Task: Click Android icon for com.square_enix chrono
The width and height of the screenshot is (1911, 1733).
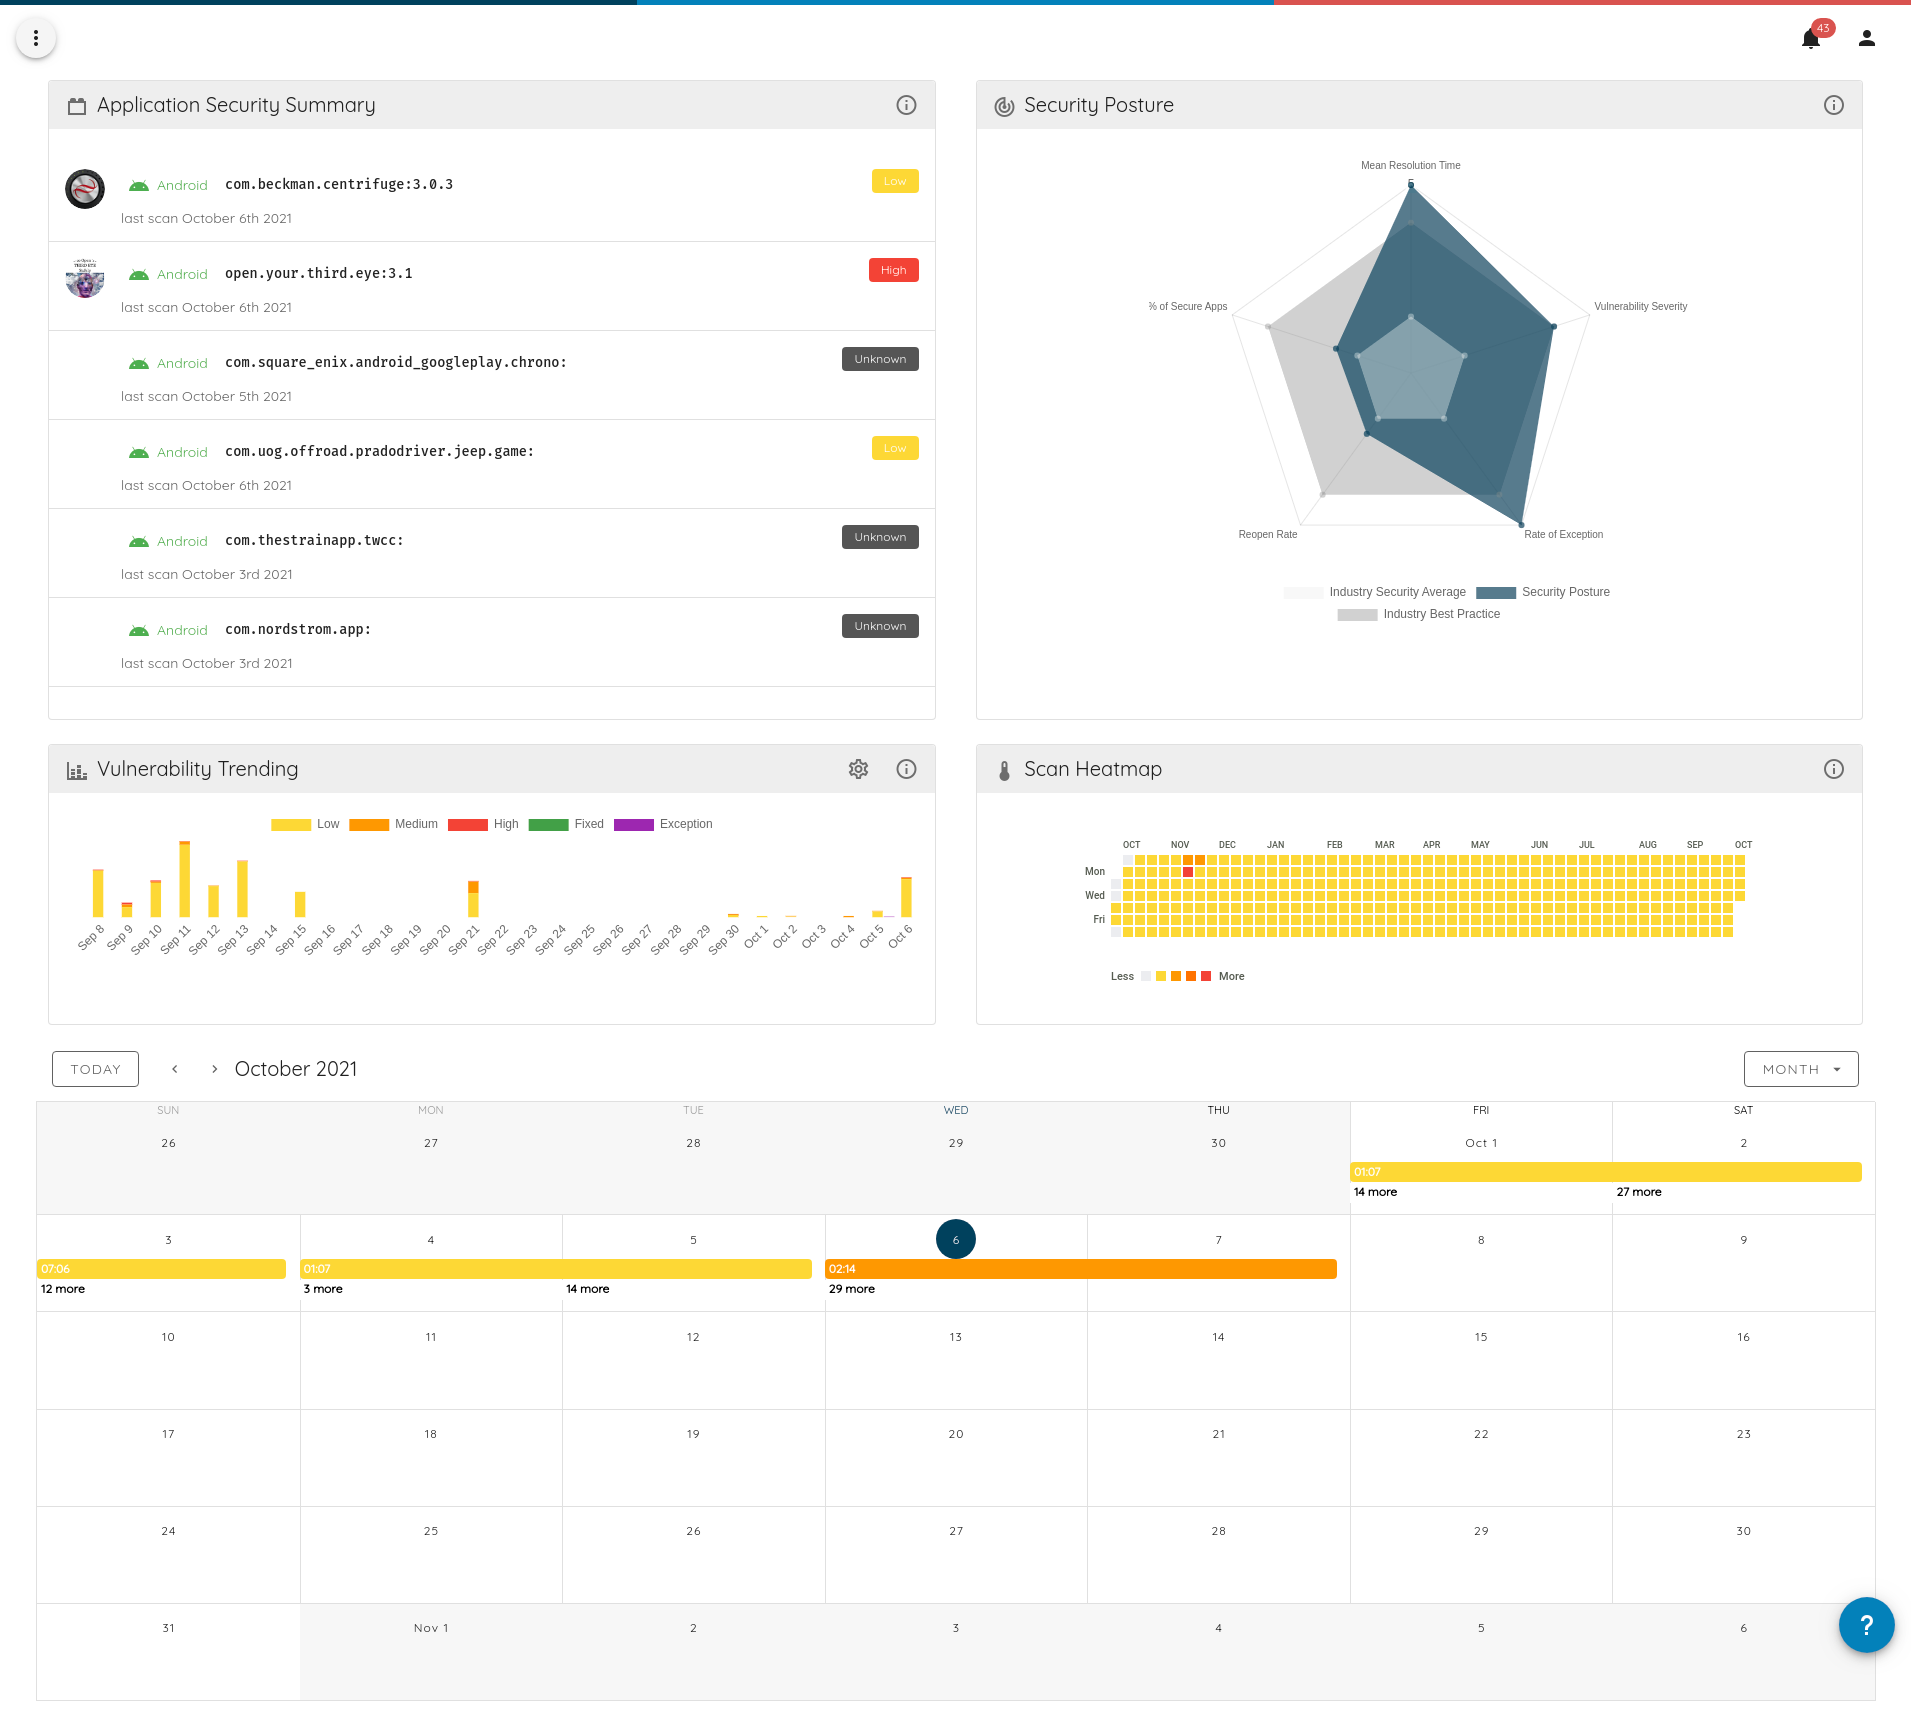Action: (139, 364)
